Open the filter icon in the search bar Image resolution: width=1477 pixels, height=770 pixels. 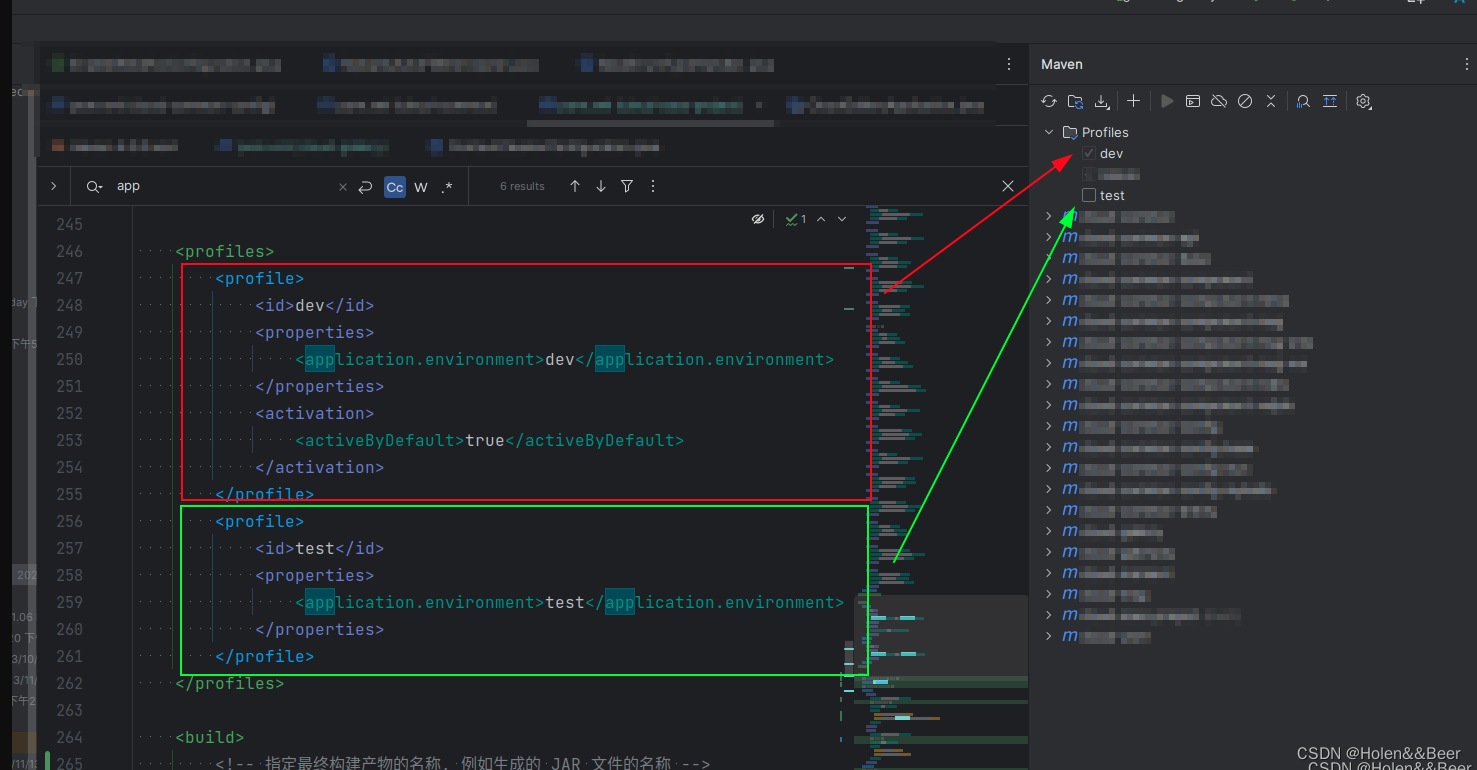pyautogui.click(x=626, y=186)
